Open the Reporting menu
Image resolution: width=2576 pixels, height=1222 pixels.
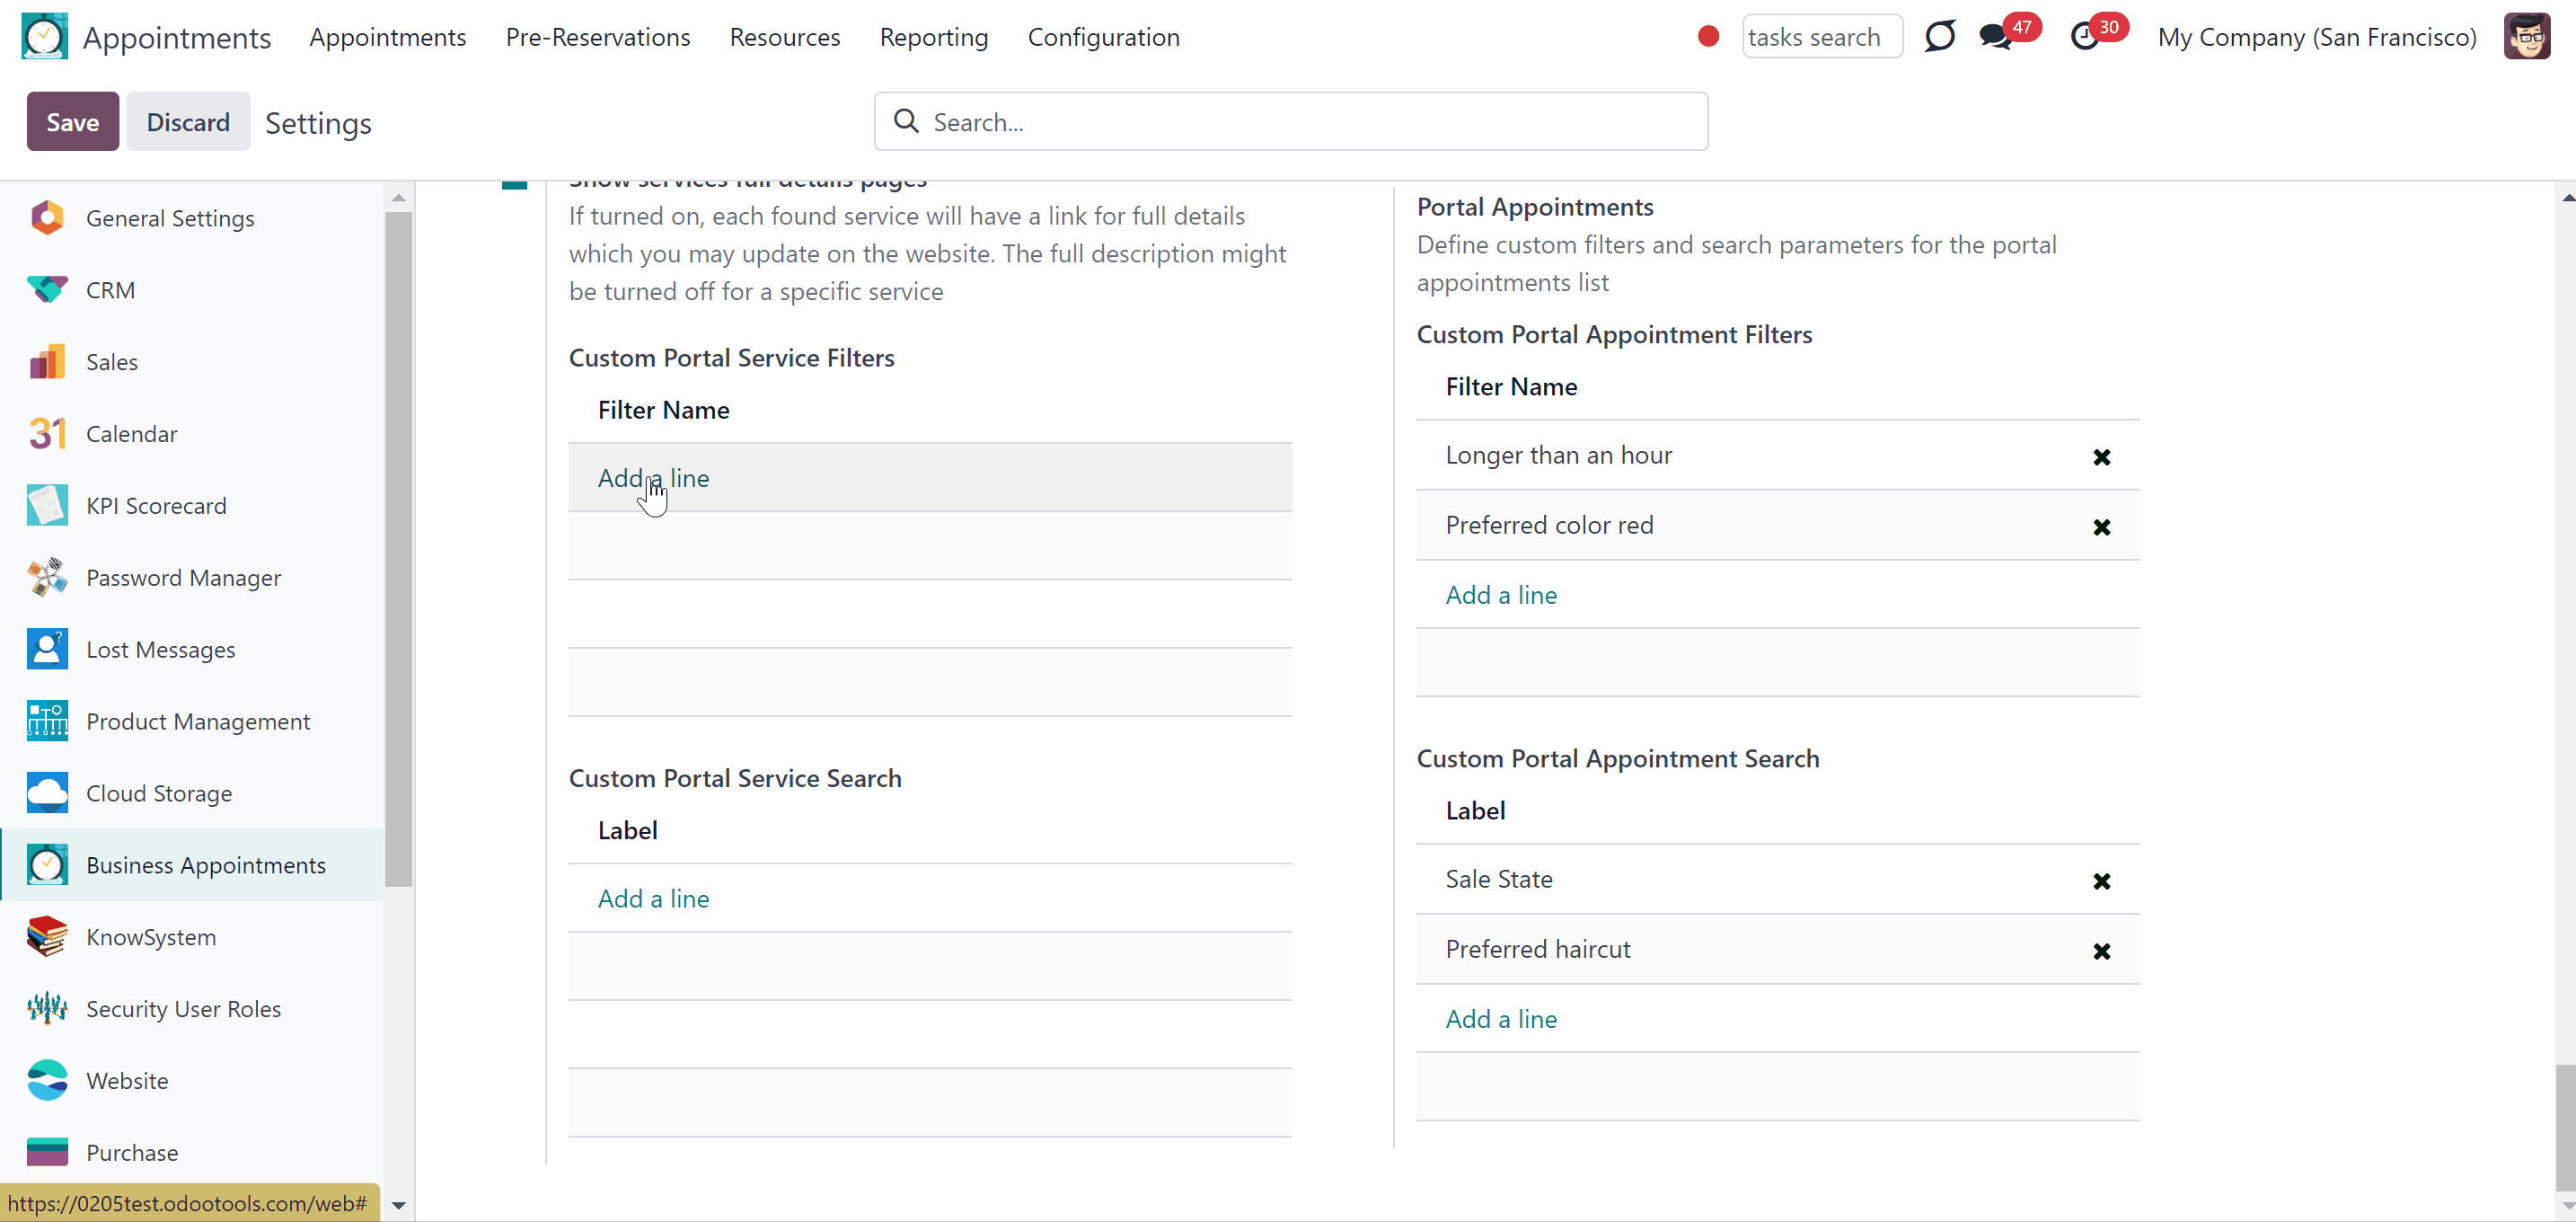tap(933, 37)
